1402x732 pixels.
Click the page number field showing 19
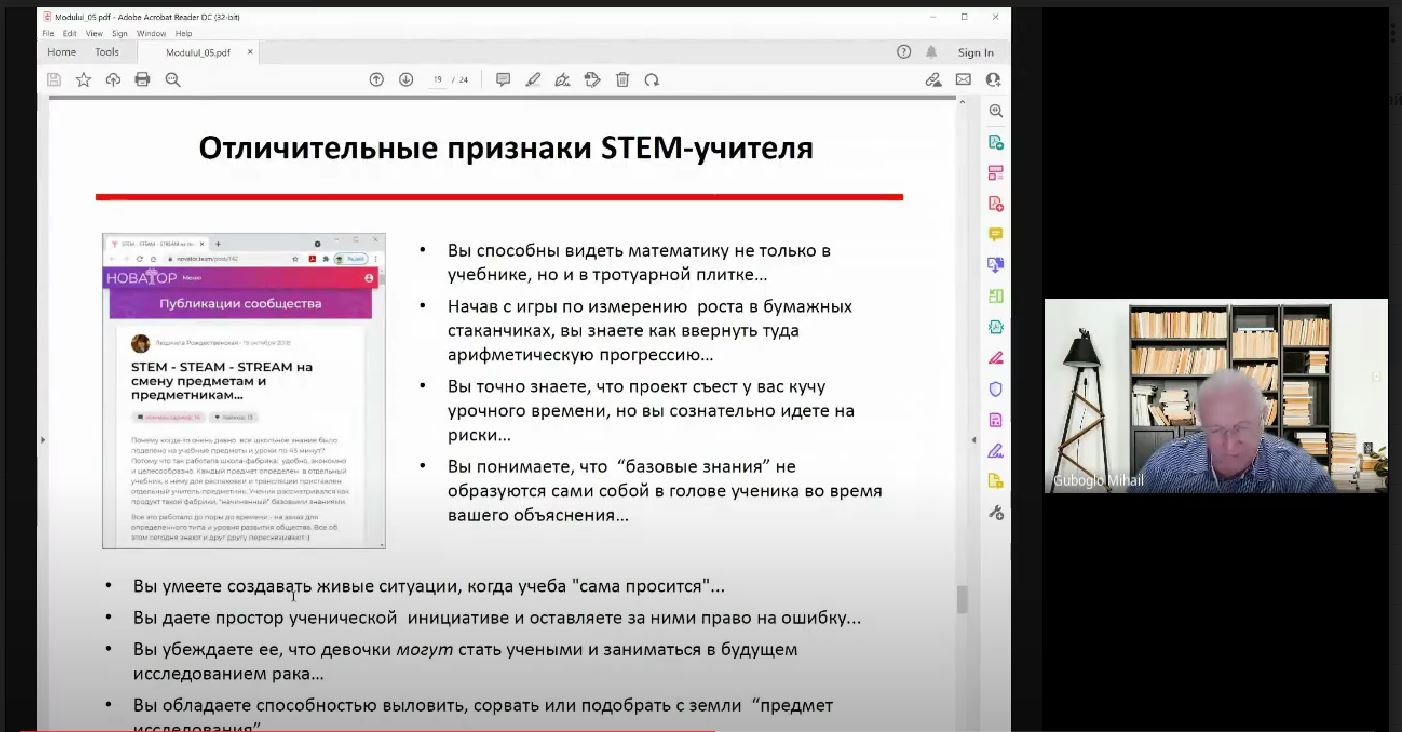[438, 80]
